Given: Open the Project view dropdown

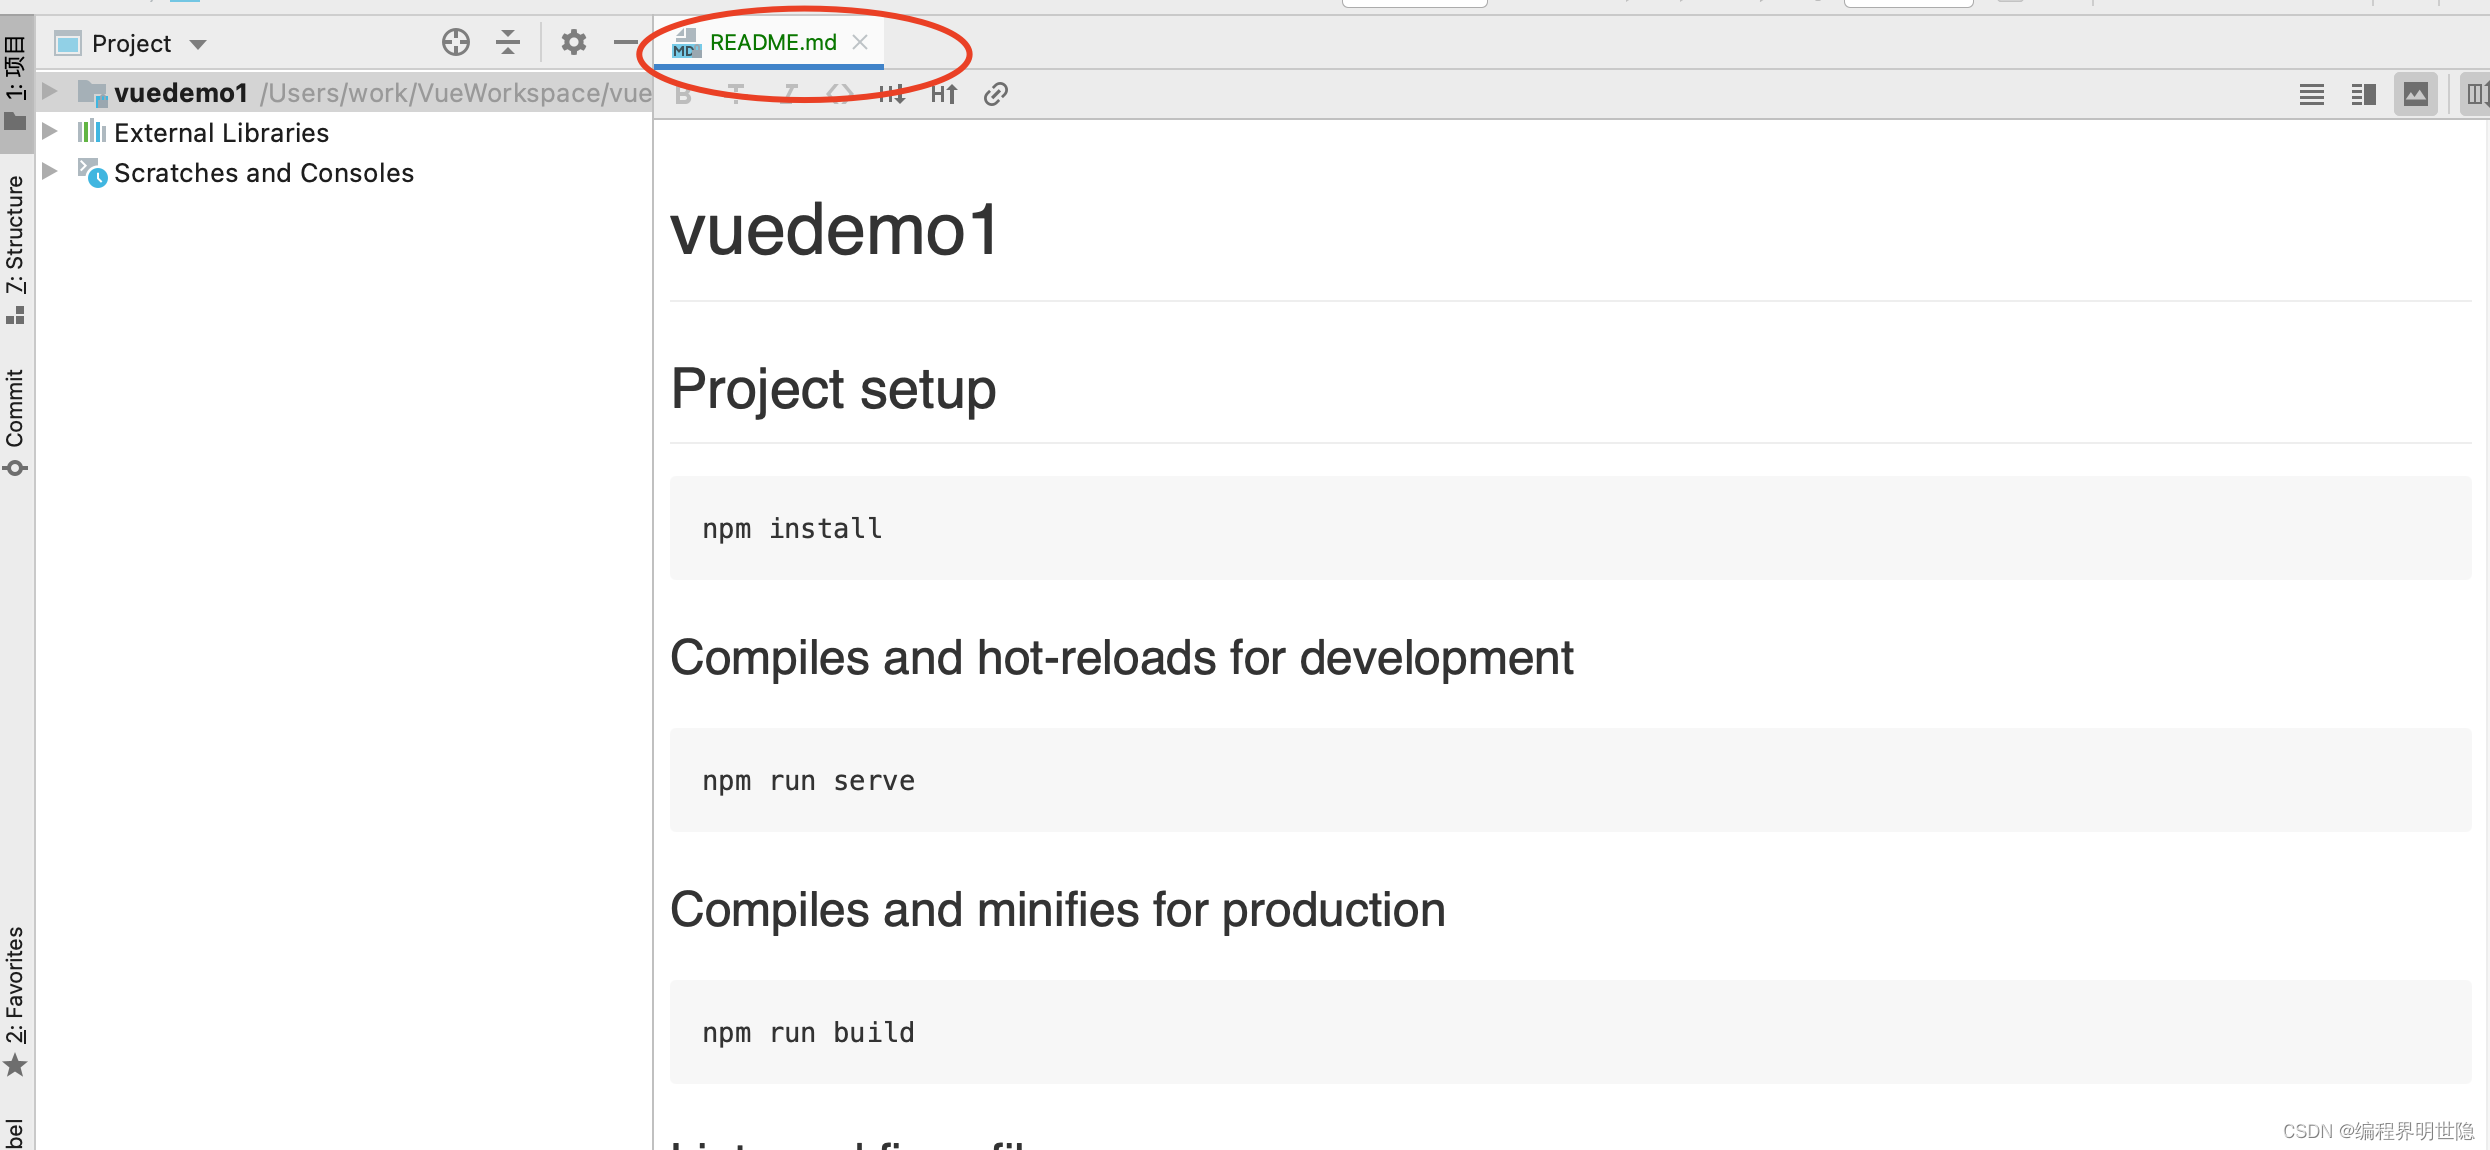Looking at the screenshot, I should 198,44.
